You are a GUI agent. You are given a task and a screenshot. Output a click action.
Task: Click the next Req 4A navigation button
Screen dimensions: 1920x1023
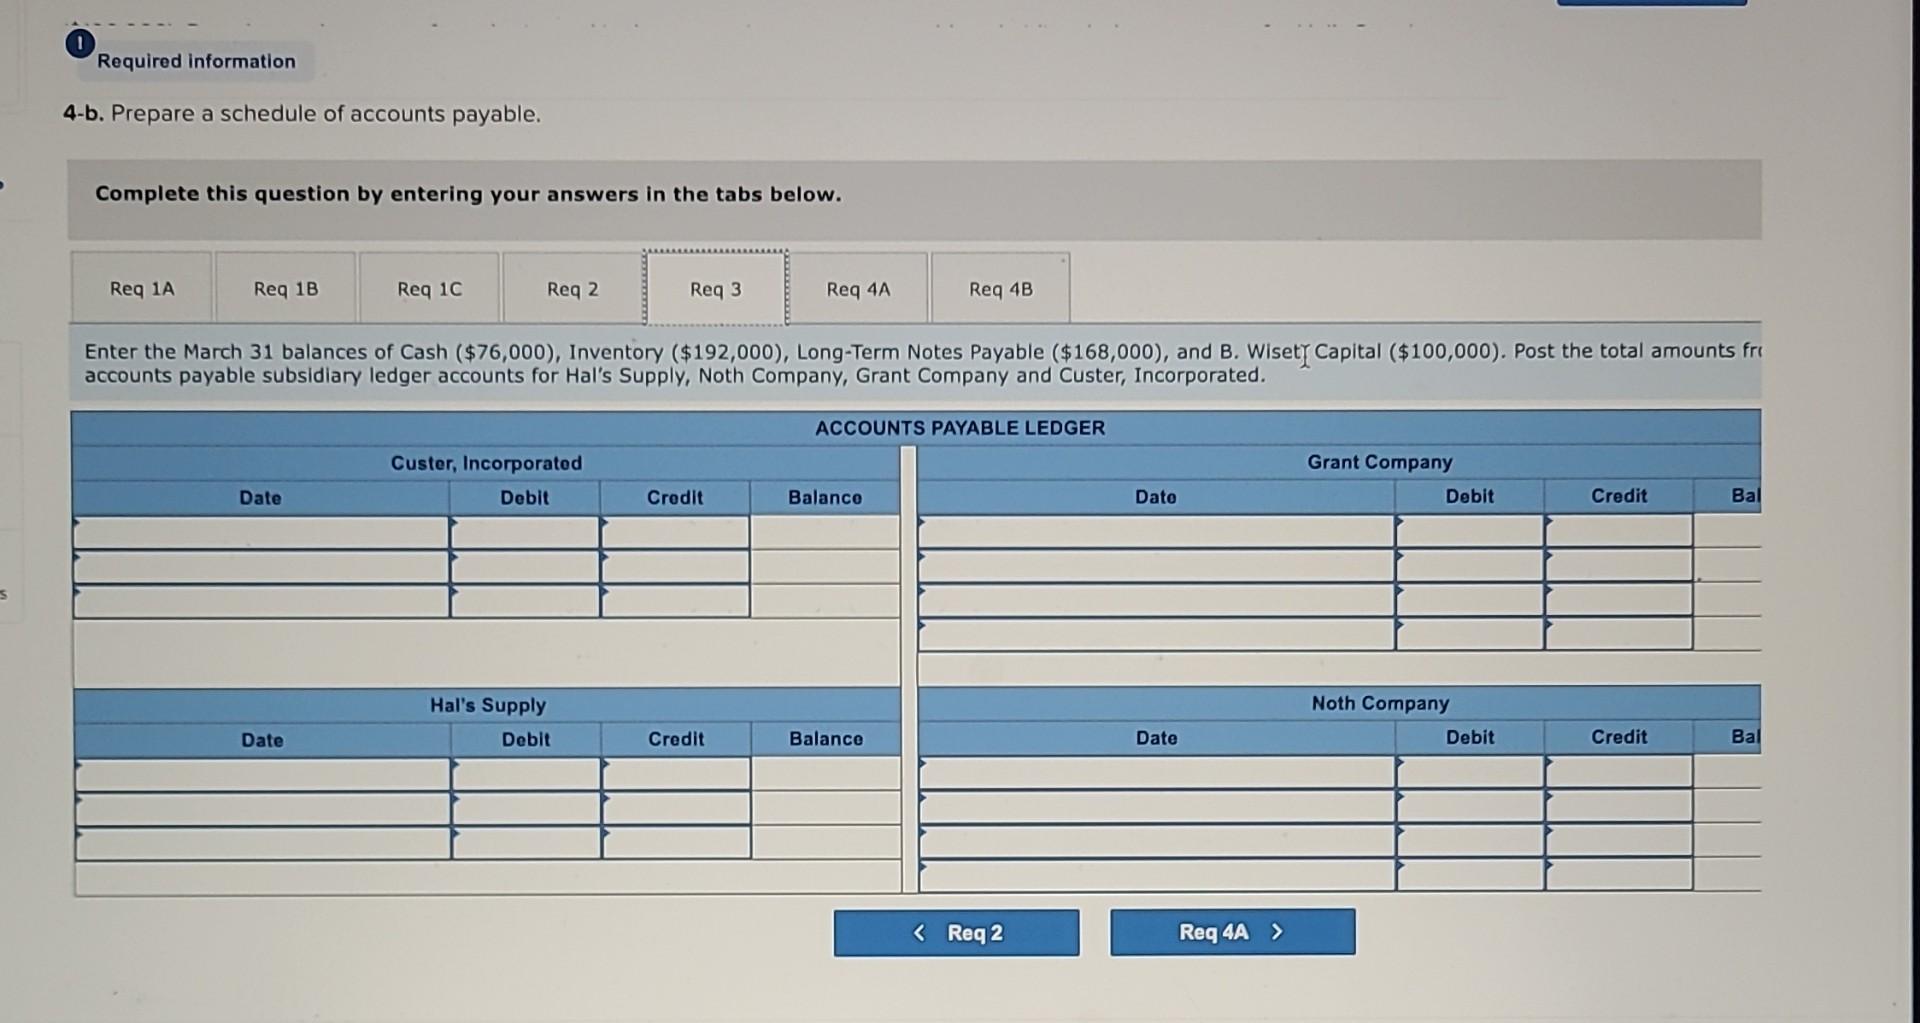(x=1233, y=932)
